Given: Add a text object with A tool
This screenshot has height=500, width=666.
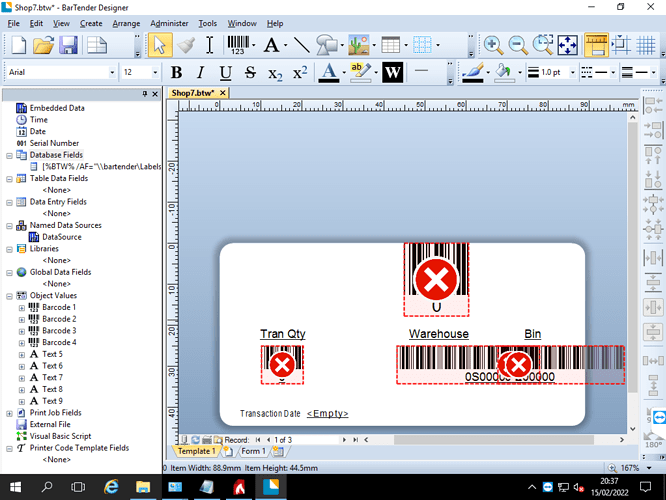Looking at the screenshot, I should tap(271, 45).
